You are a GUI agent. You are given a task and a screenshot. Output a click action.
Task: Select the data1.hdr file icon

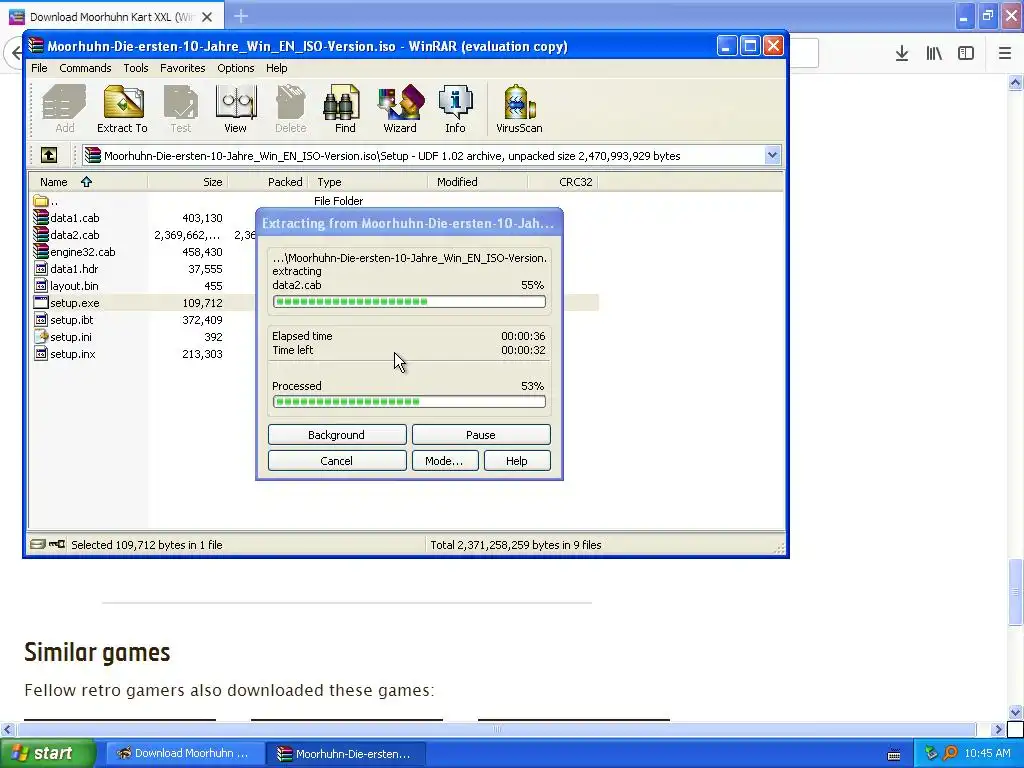pyautogui.click(x=40, y=268)
